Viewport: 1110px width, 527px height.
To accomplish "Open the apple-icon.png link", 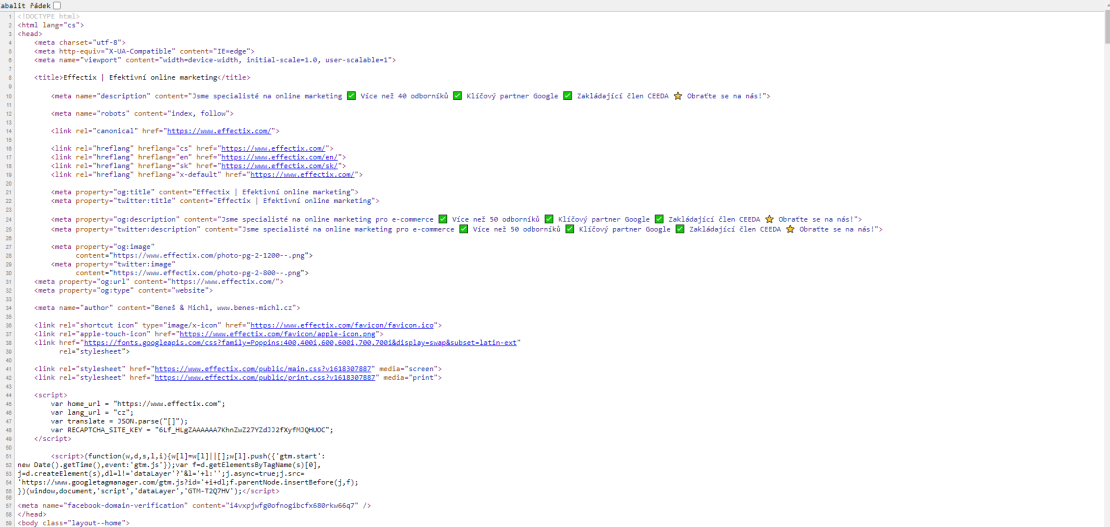I will pos(279,334).
